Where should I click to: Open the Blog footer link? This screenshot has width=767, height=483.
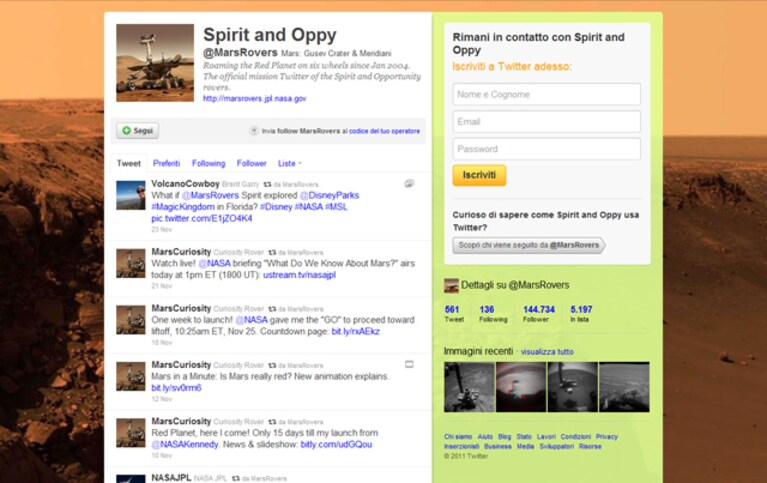point(504,437)
